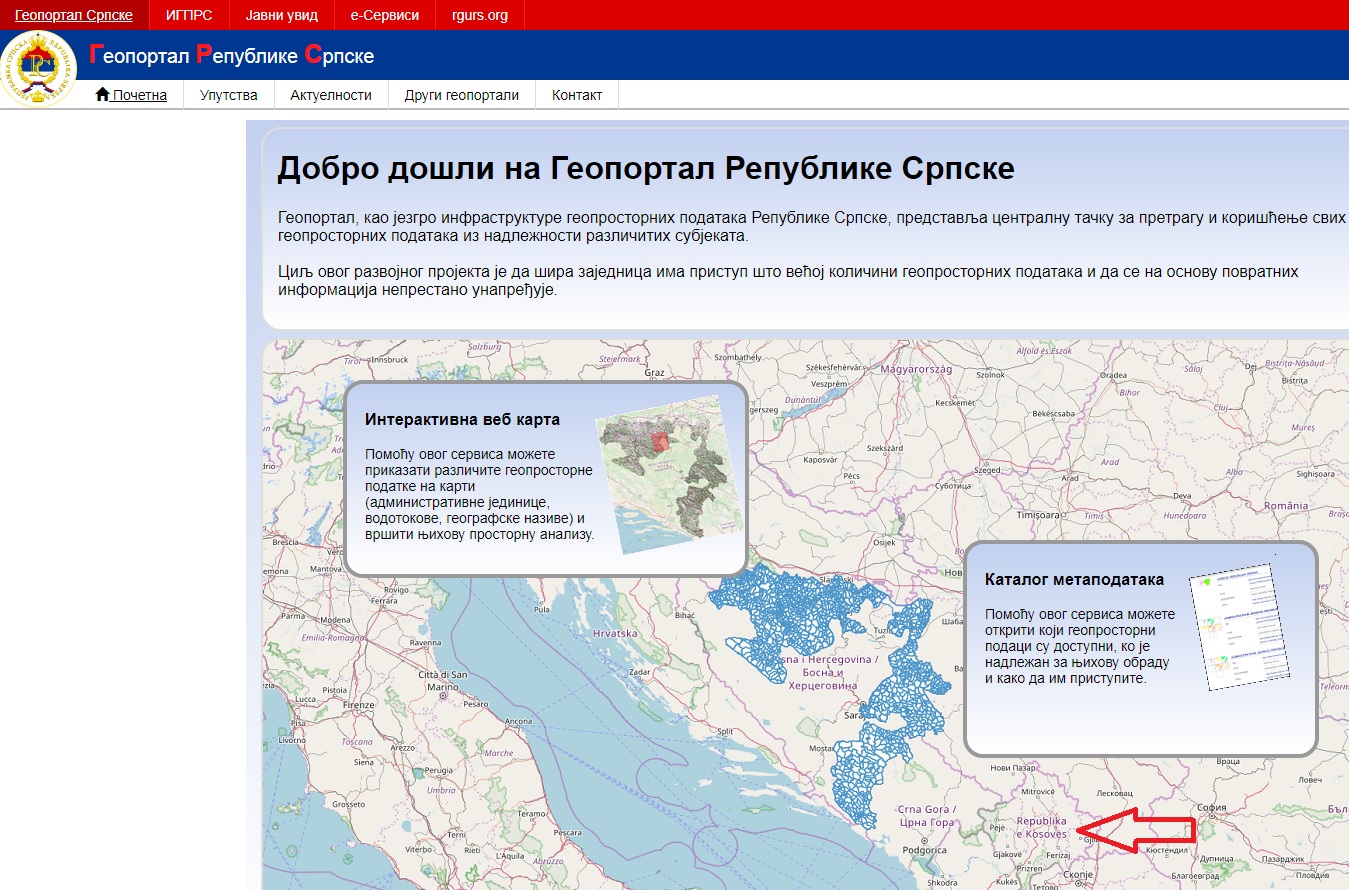Click the Firenze label on the map
This screenshot has width=1349, height=890.
pyautogui.click(x=357, y=704)
